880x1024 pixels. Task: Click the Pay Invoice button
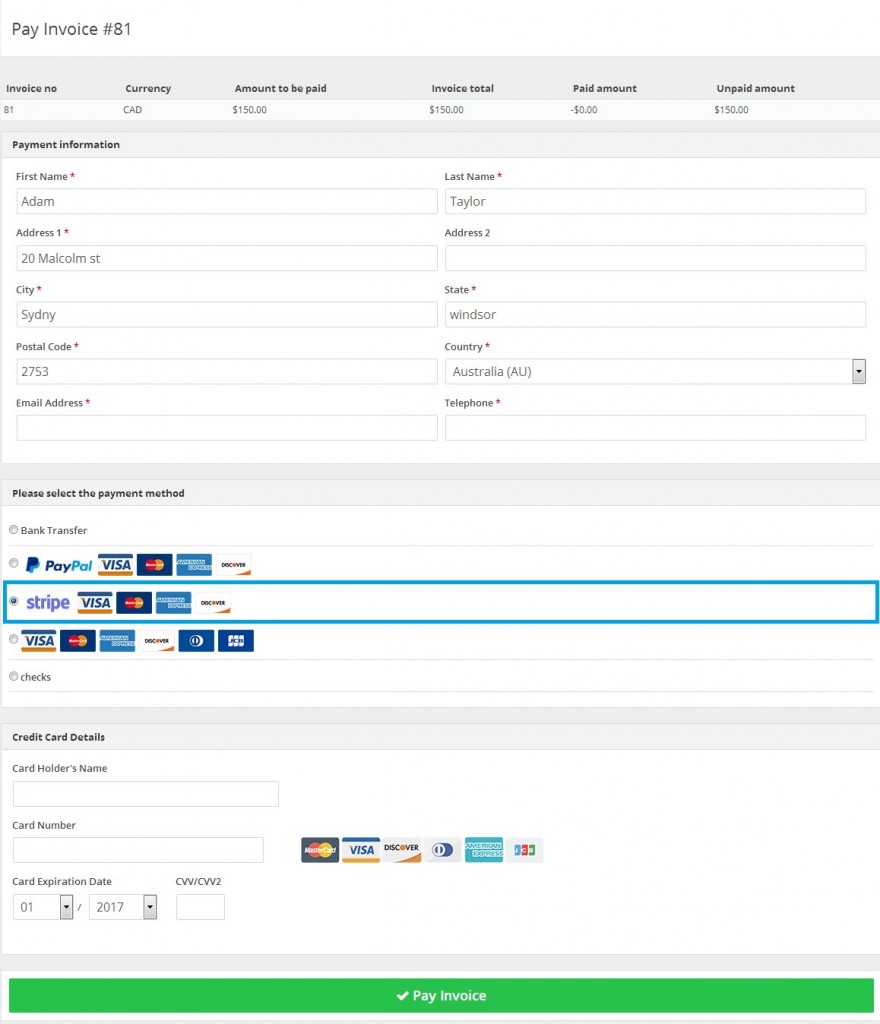coord(440,995)
